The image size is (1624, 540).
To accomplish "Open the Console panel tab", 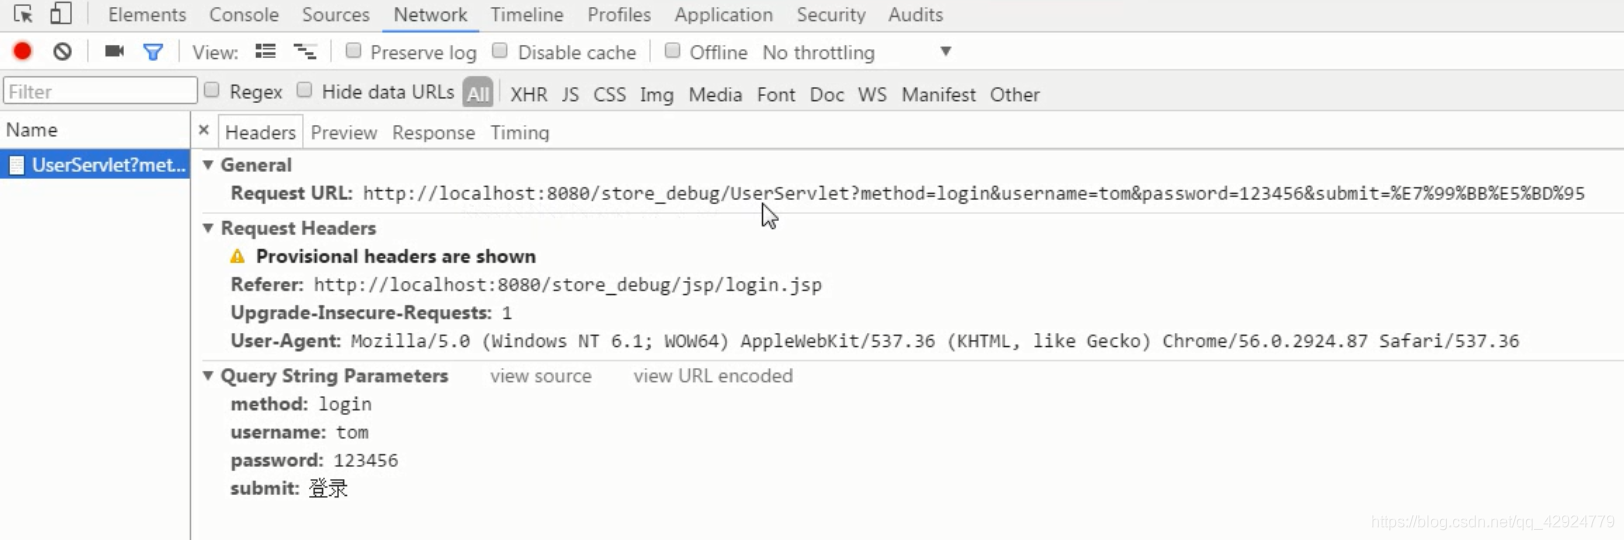I will [x=244, y=14].
